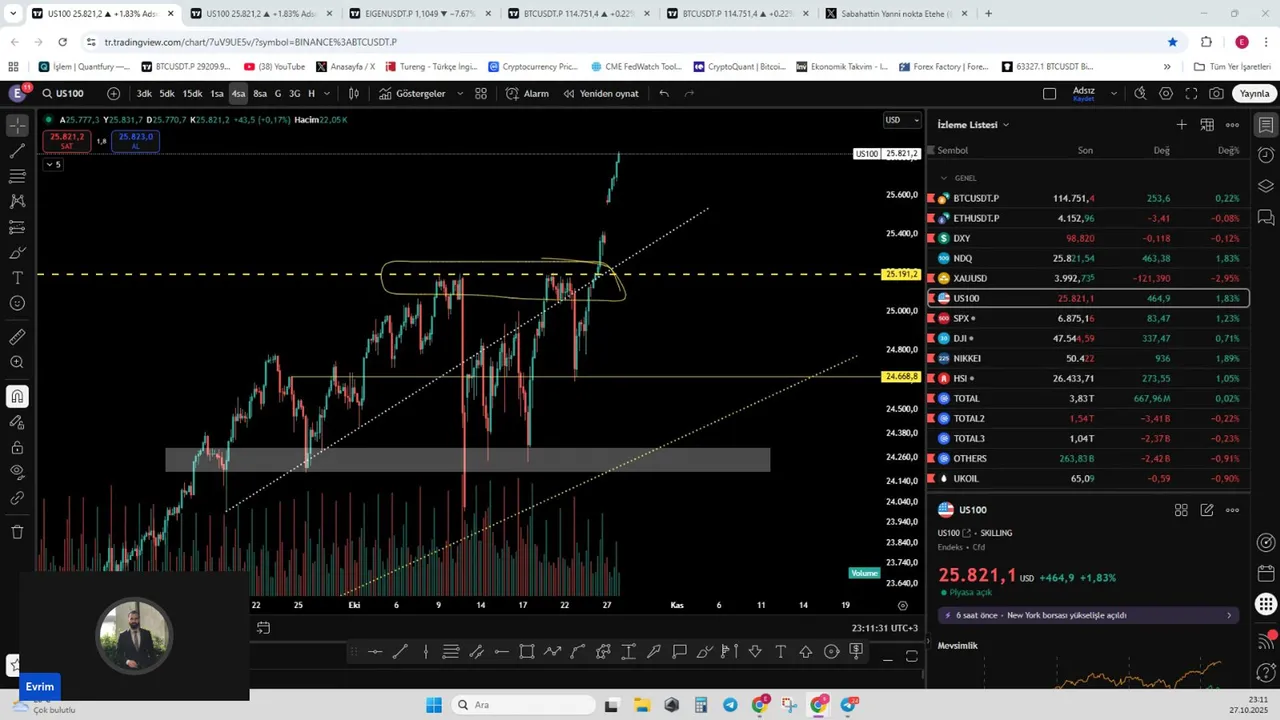Add a symbol to watchlist with plus icon

[1181, 125]
